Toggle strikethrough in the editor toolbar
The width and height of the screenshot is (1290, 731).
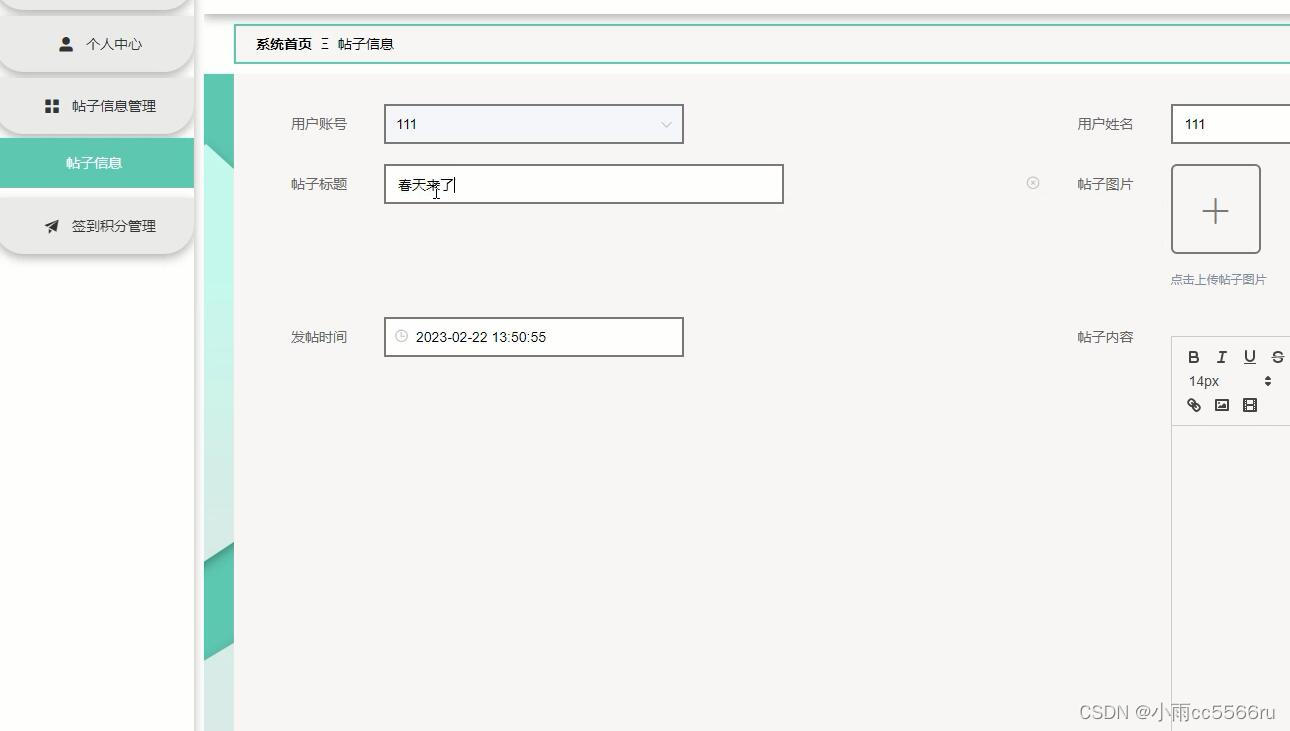point(1277,357)
